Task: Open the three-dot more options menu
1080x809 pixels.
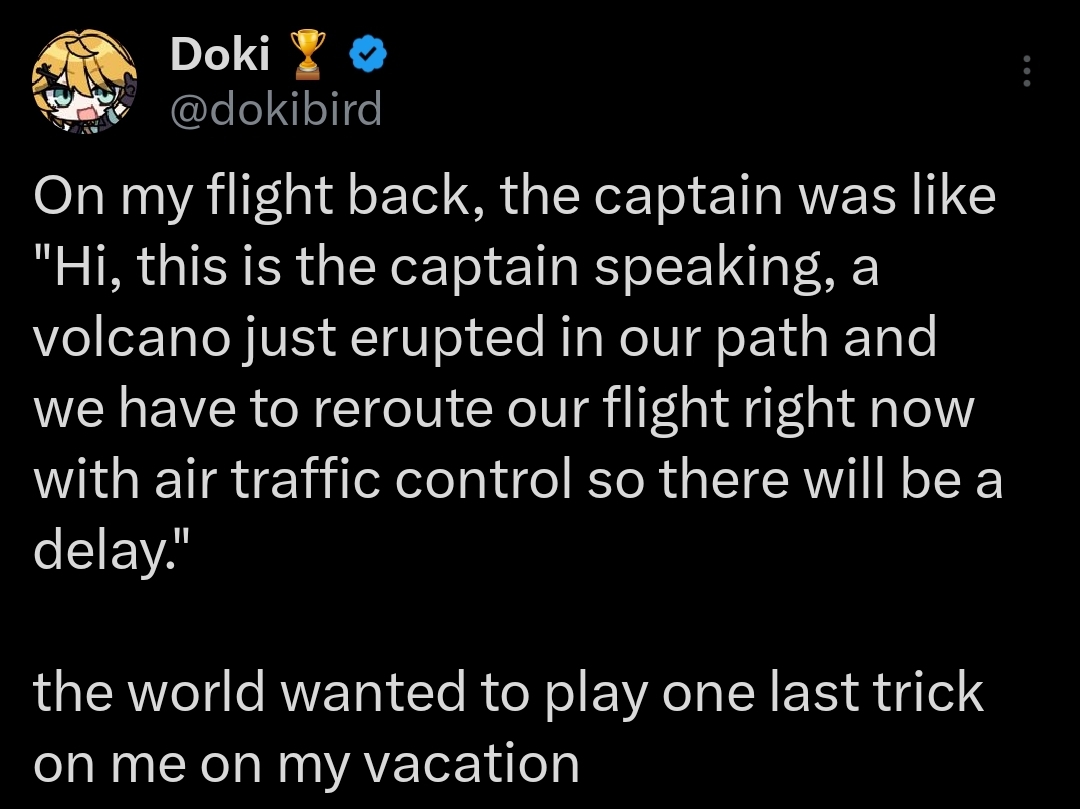Action: 1025,72
